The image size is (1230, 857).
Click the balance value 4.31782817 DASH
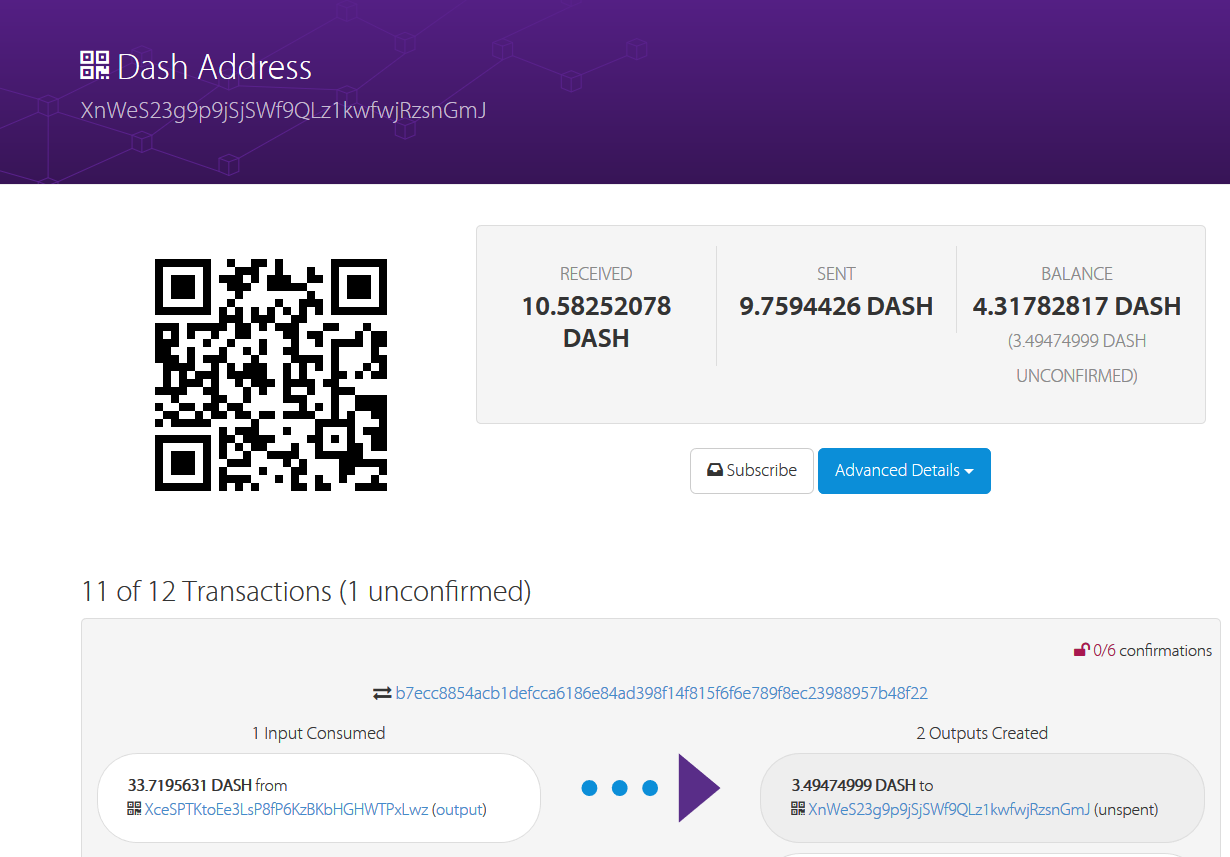tap(1077, 306)
